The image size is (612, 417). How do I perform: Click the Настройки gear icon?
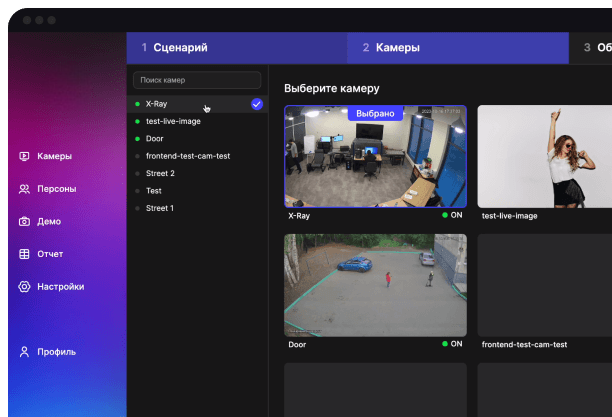25,287
